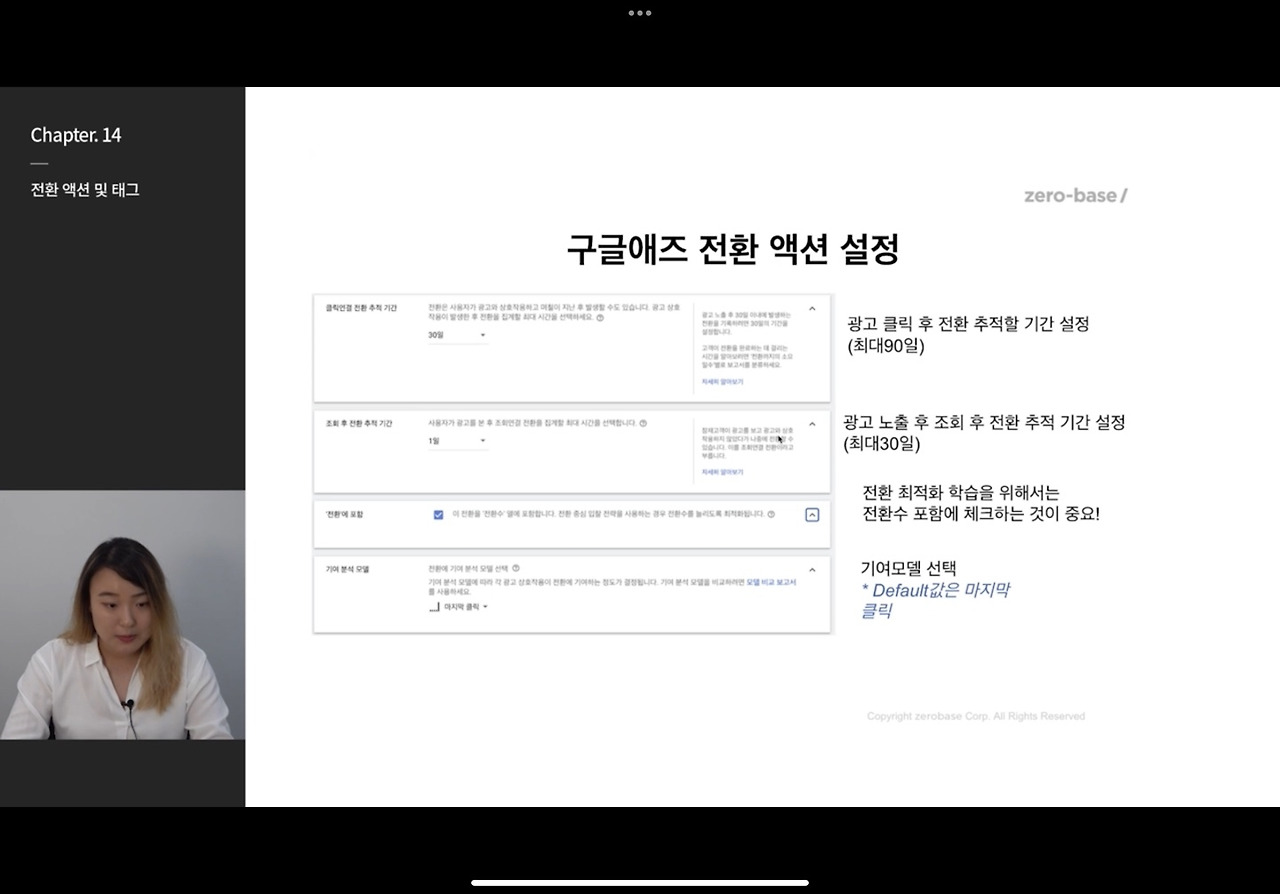Click the * Default값은 마지막 italic note
The image size is (1280, 894).
[935, 590]
